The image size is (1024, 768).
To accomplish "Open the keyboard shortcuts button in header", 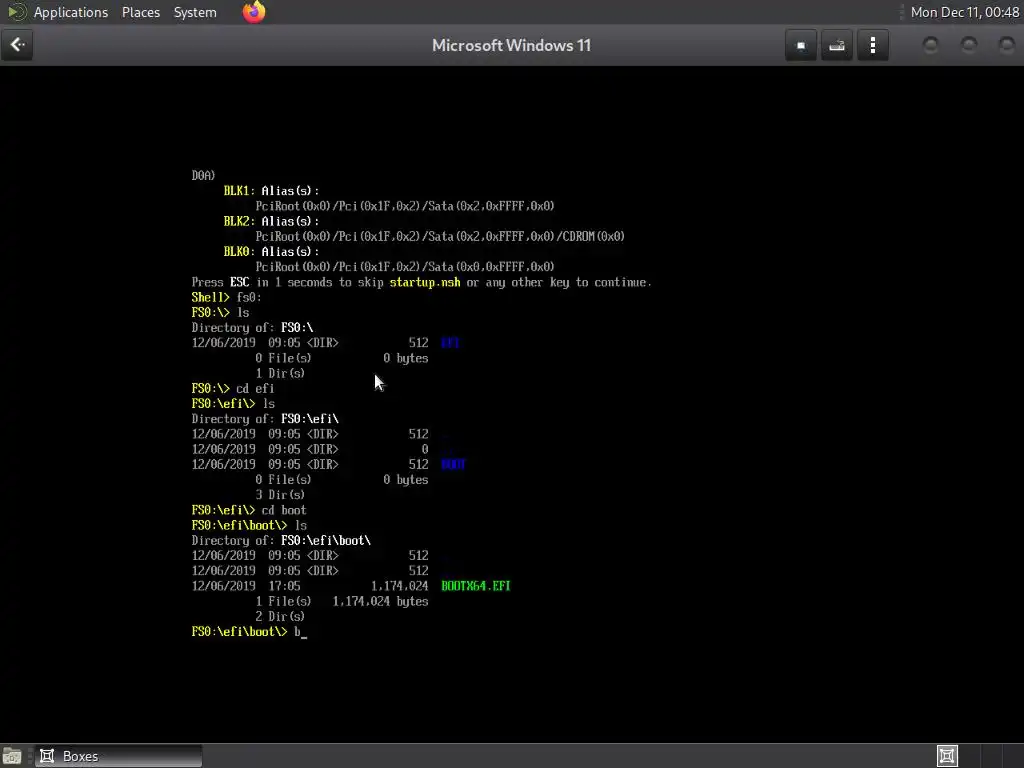I will 837,45.
